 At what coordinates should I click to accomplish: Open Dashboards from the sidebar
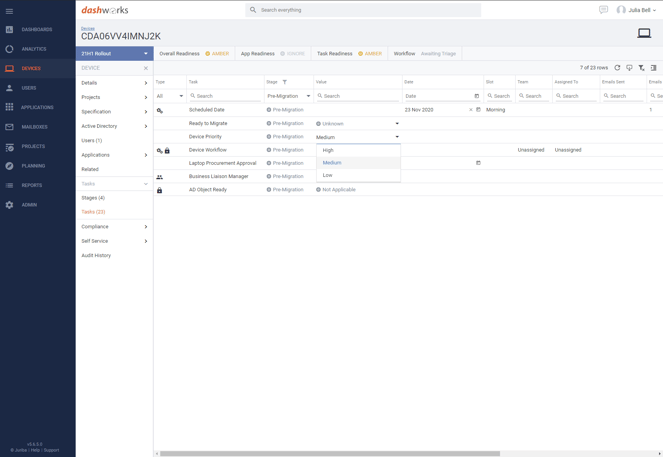(x=37, y=30)
